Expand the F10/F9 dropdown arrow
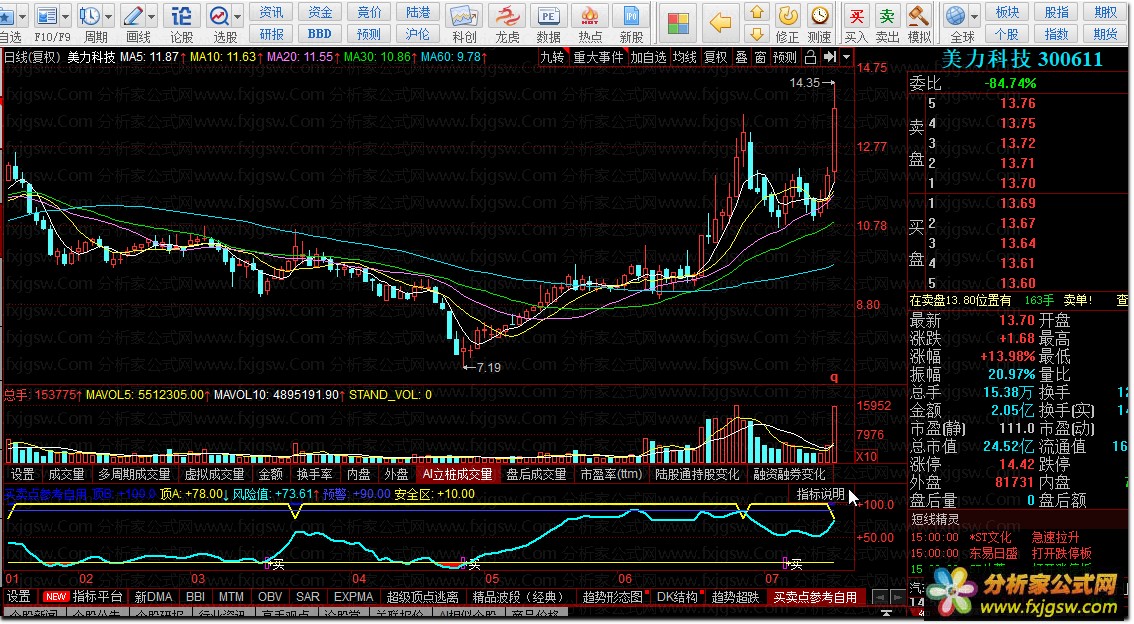 coord(65,15)
